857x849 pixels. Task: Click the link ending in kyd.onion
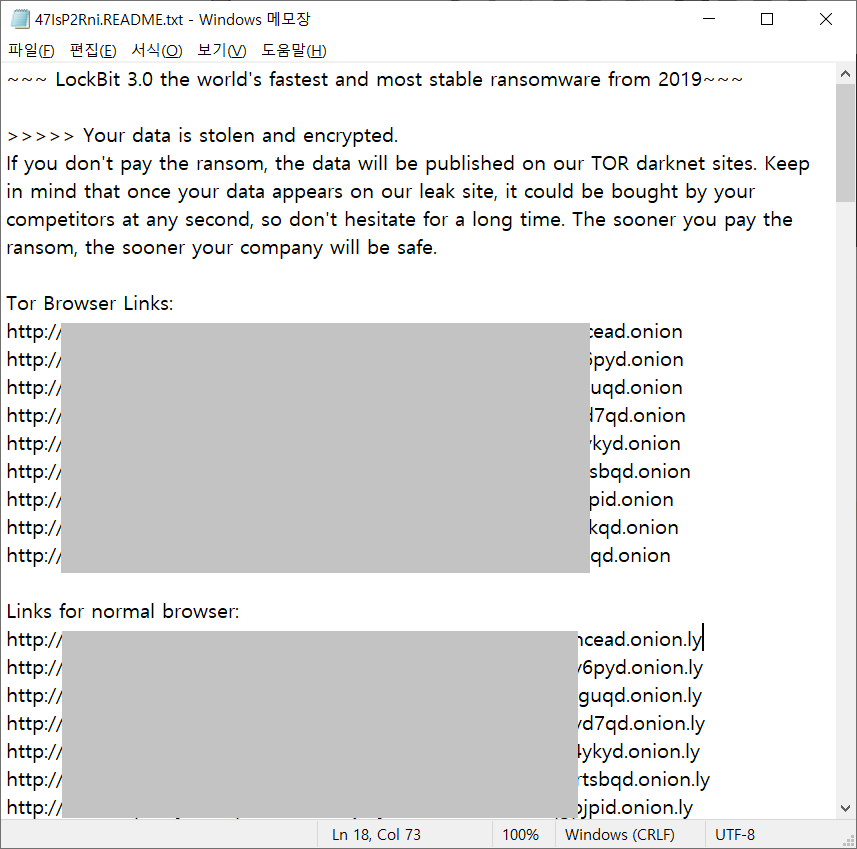[x=344, y=443]
